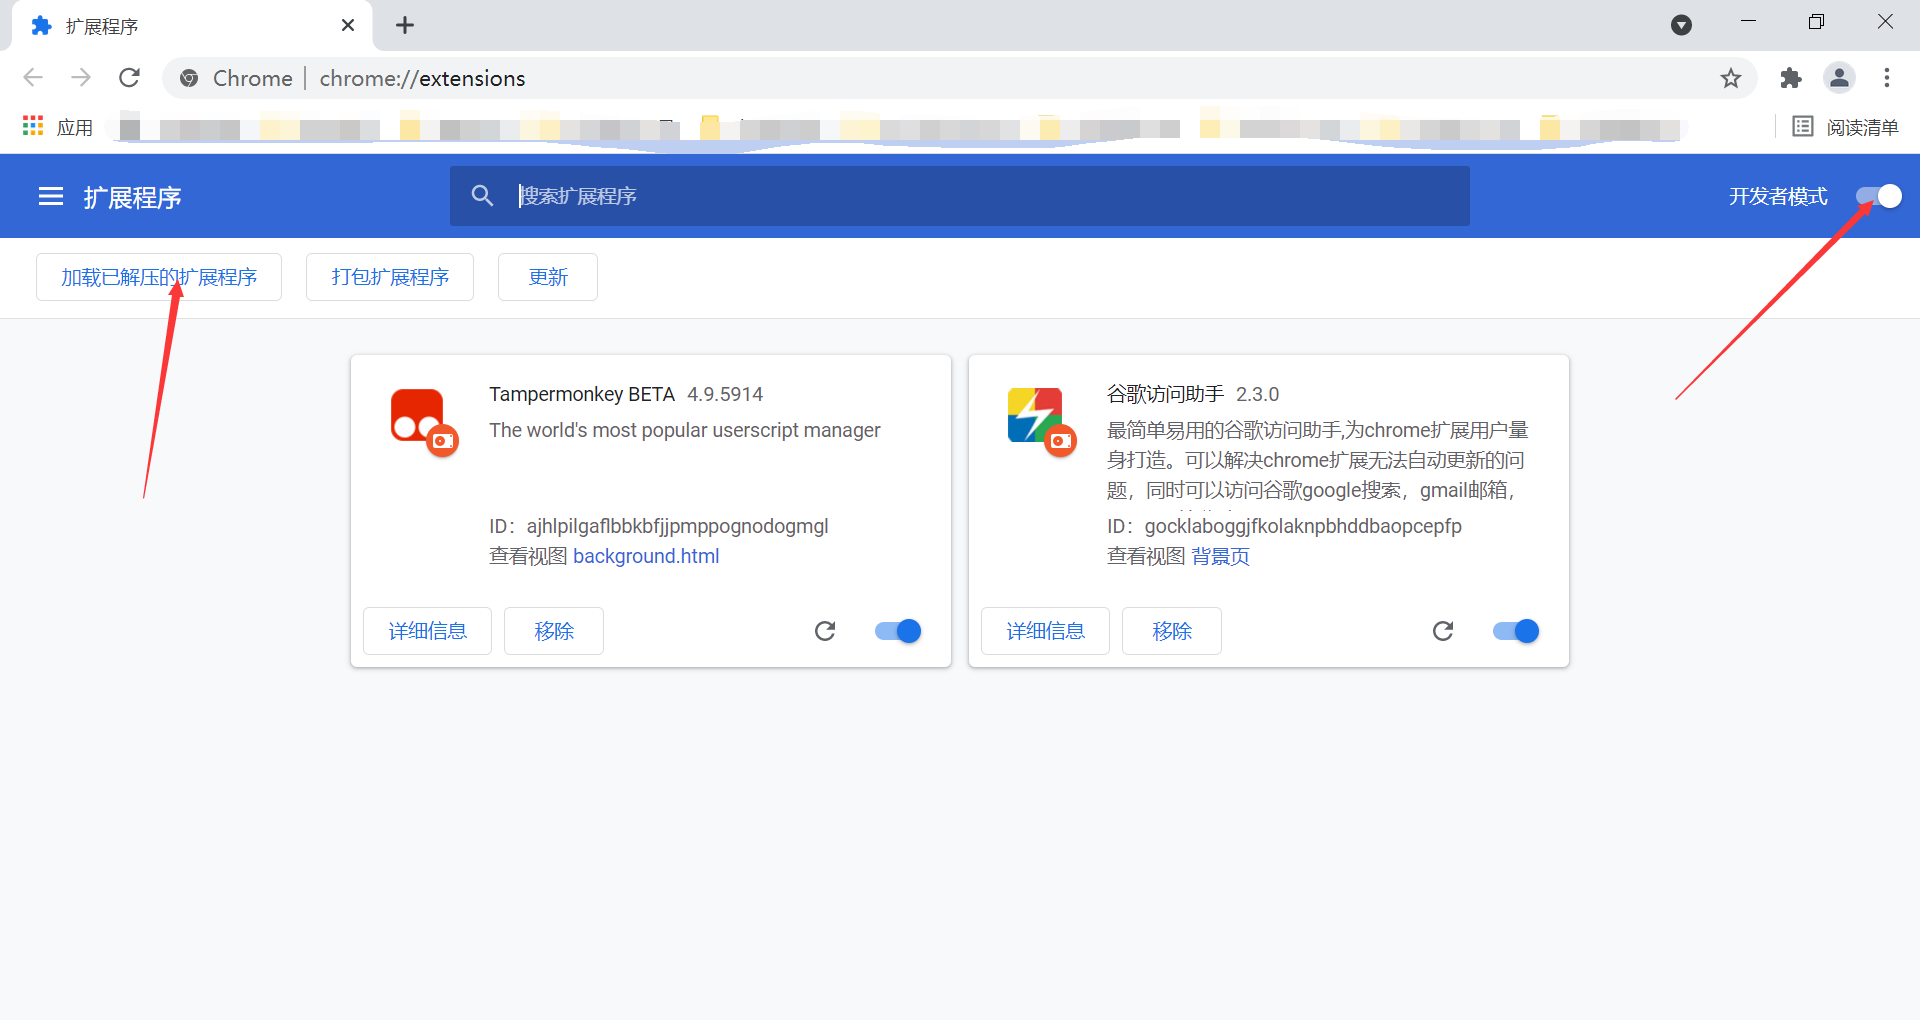Screen dimensions: 1920x1020
Task: Reload the current page
Action: [x=129, y=78]
